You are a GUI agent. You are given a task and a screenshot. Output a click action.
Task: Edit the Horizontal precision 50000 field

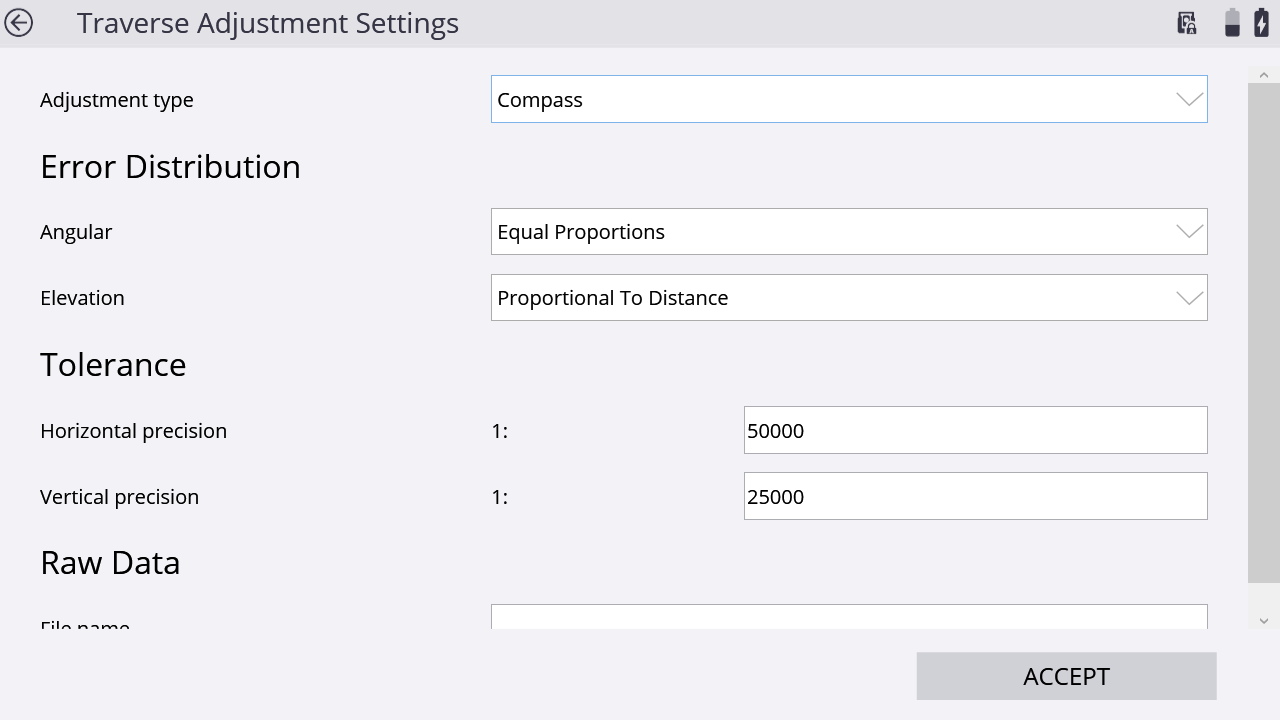pos(975,430)
